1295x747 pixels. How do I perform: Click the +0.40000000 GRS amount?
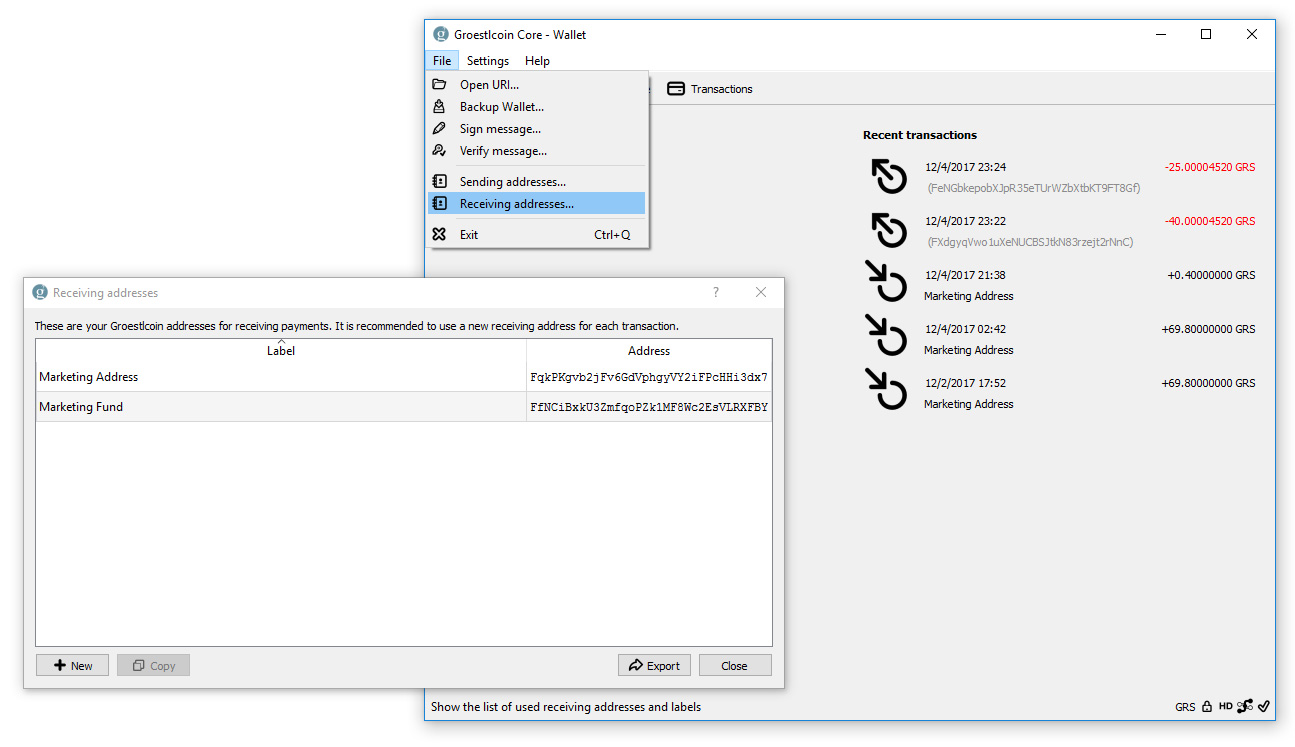1211,275
